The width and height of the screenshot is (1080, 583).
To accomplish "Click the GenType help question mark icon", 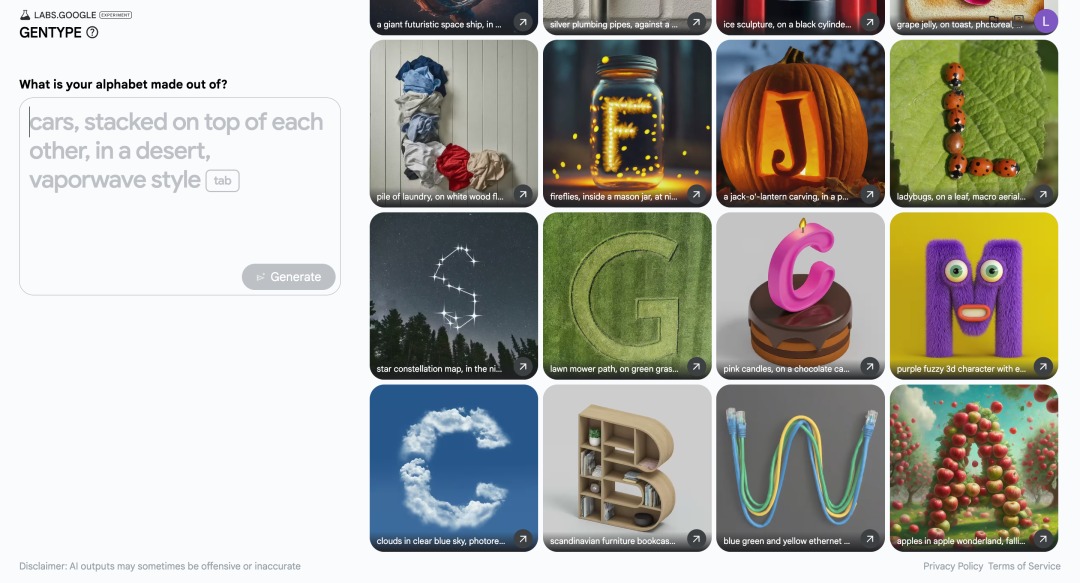I will pos(92,32).
